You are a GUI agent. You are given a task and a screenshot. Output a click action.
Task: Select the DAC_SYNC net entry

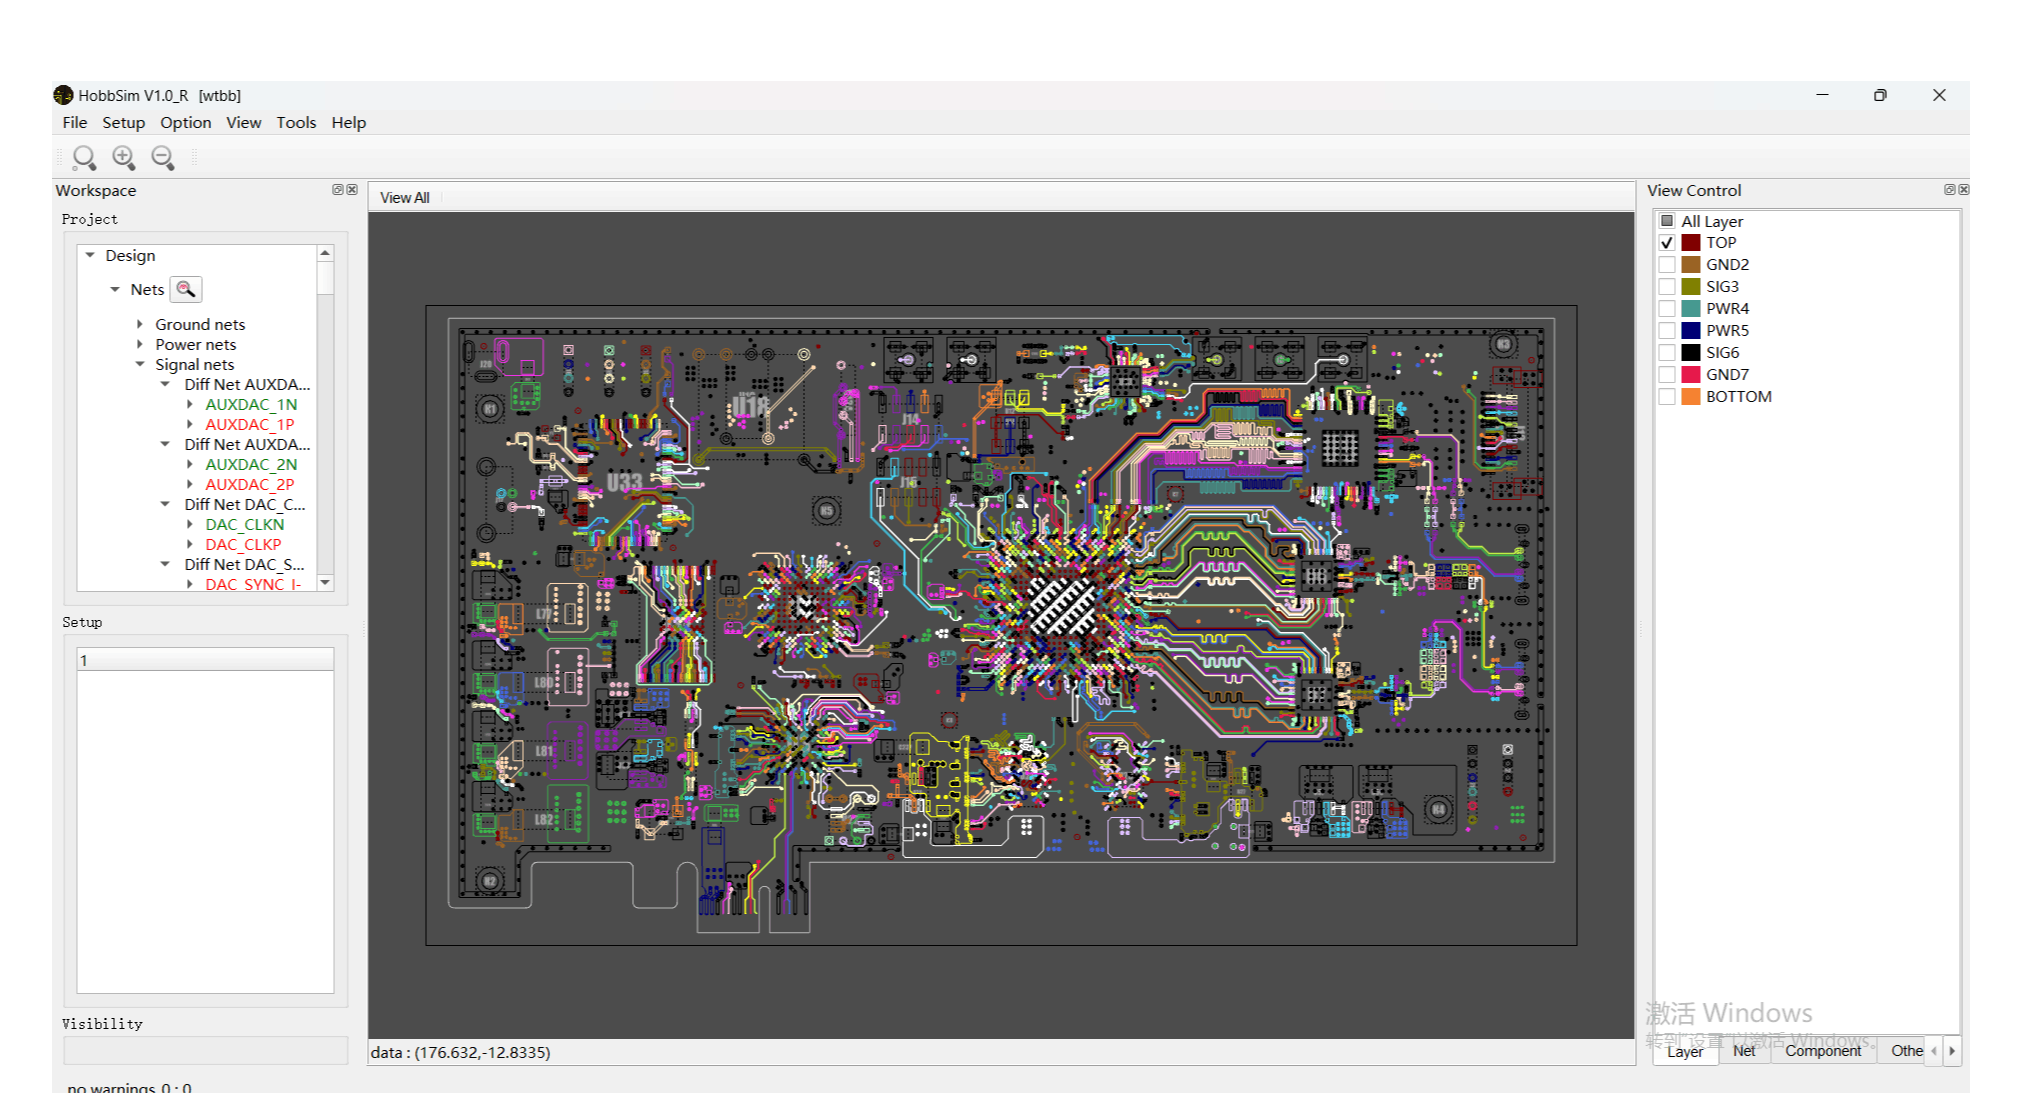tap(253, 584)
